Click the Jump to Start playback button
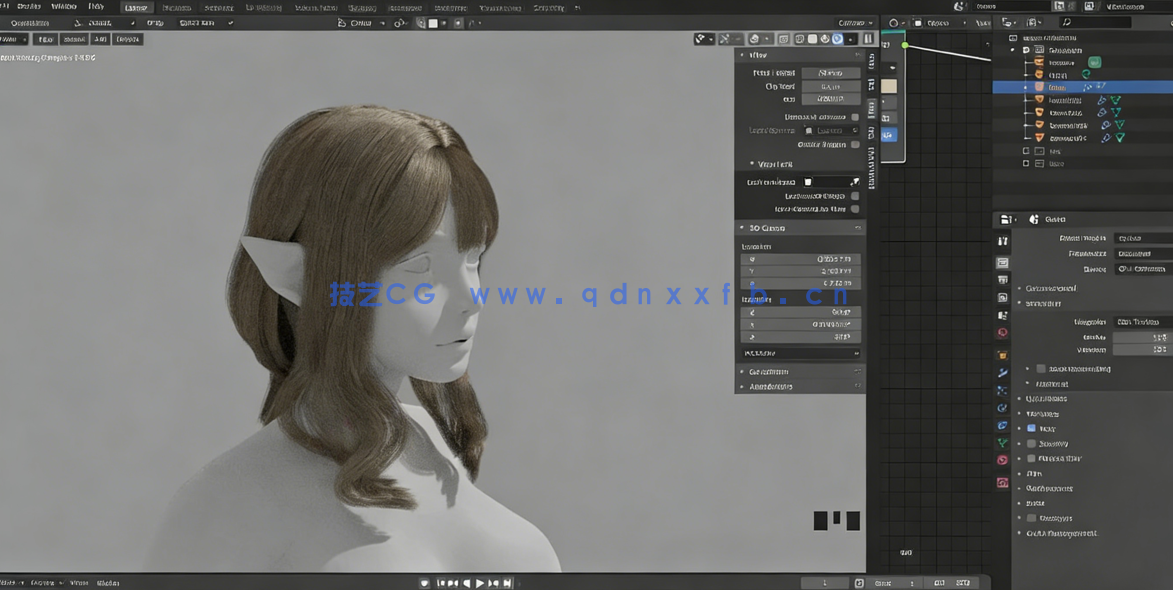The image size is (1173, 590). 440,582
